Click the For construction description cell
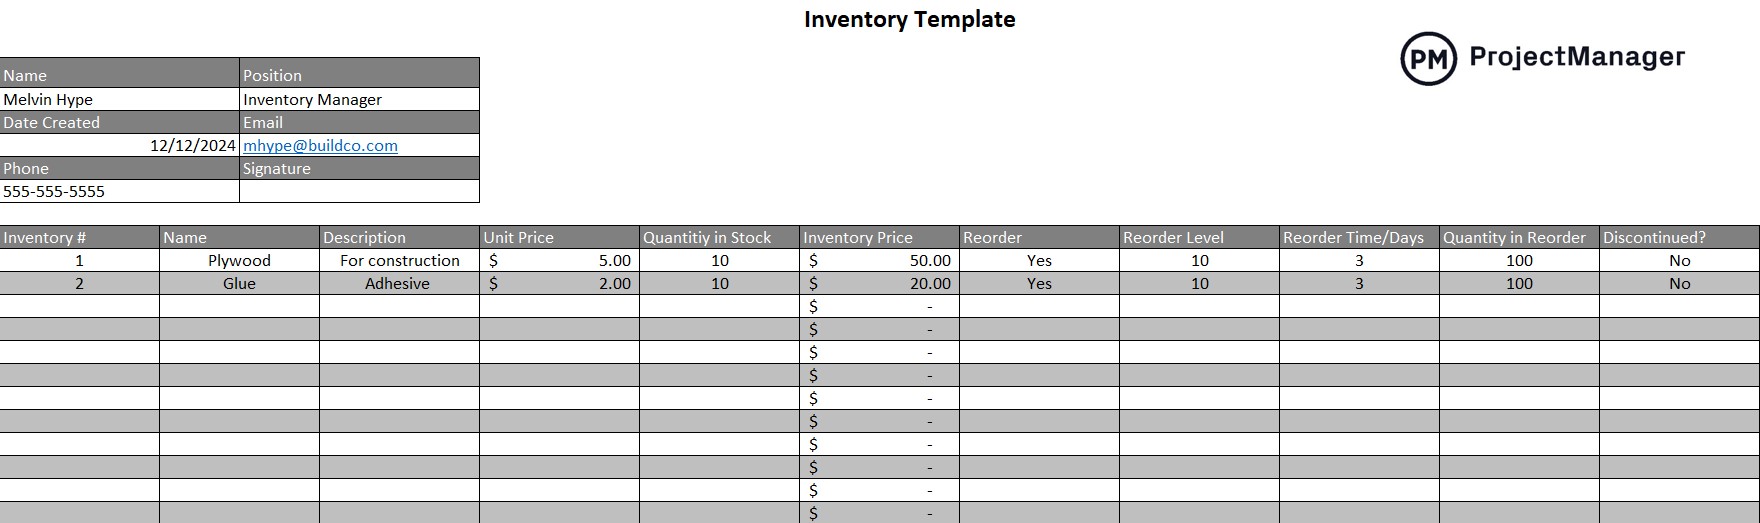This screenshot has height=523, width=1760. [x=400, y=260]
